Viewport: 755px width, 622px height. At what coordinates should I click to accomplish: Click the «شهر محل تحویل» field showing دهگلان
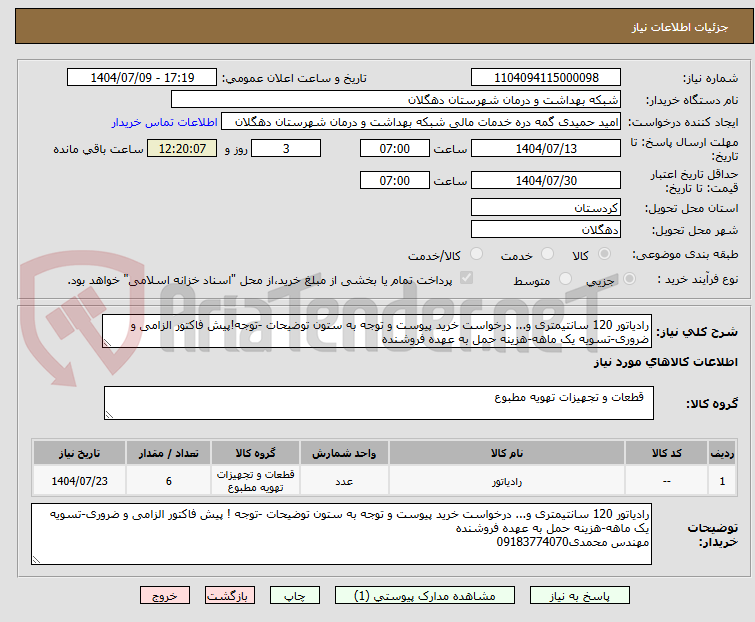[x=546, y=229]
